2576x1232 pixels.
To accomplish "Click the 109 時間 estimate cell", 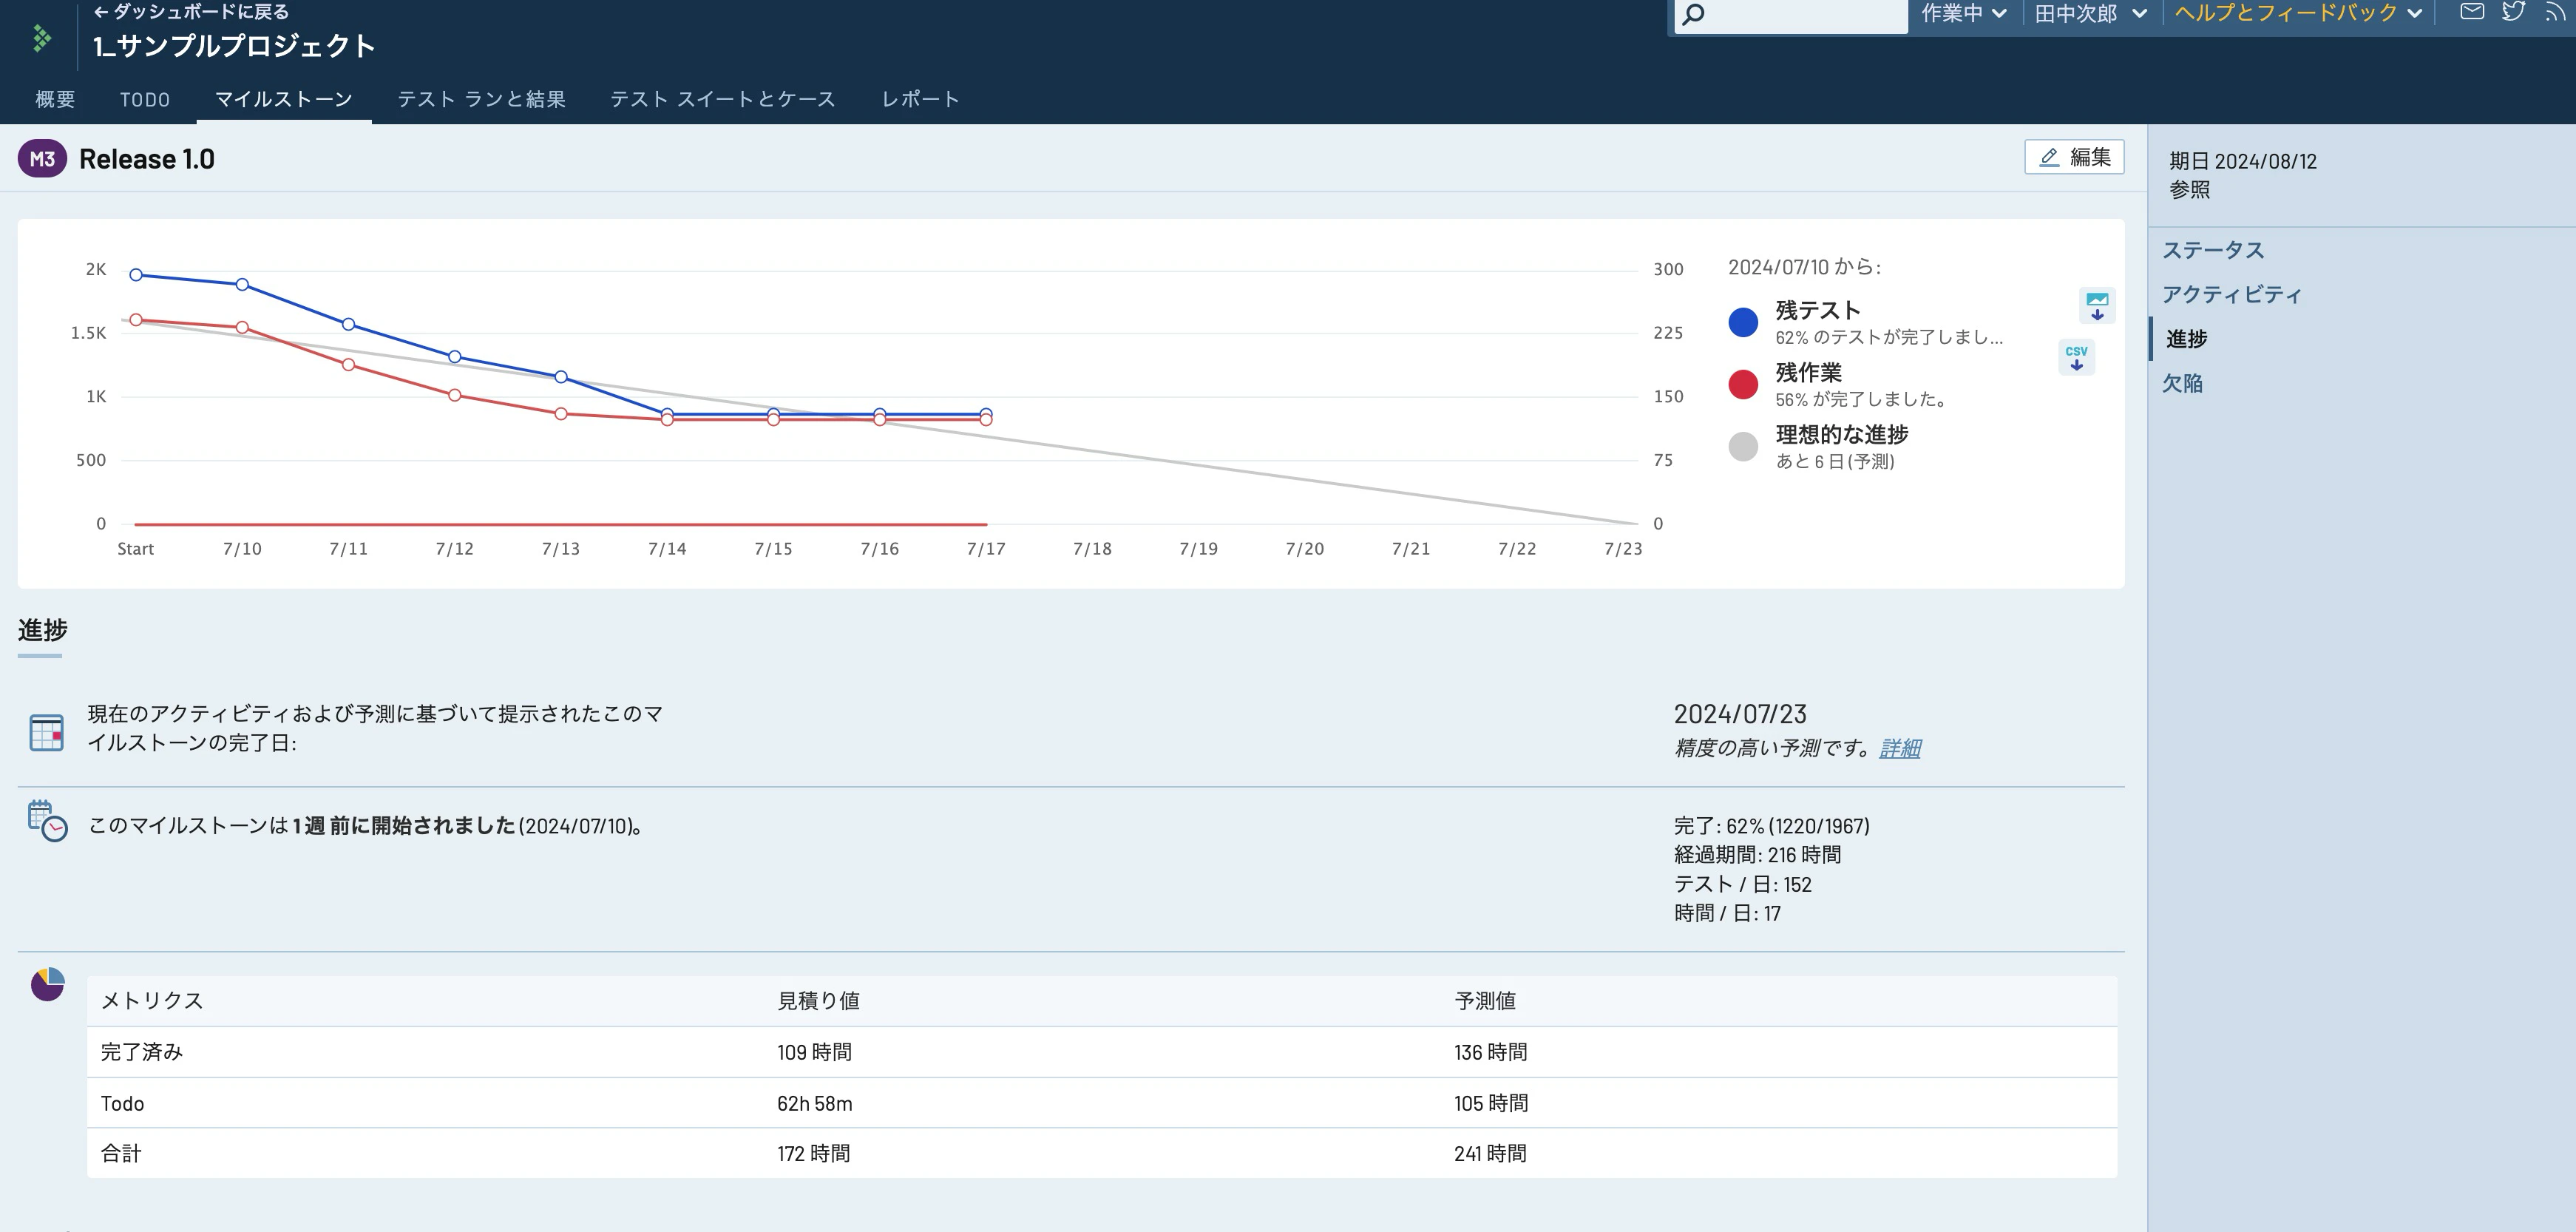I will (x=815, y=1052).
